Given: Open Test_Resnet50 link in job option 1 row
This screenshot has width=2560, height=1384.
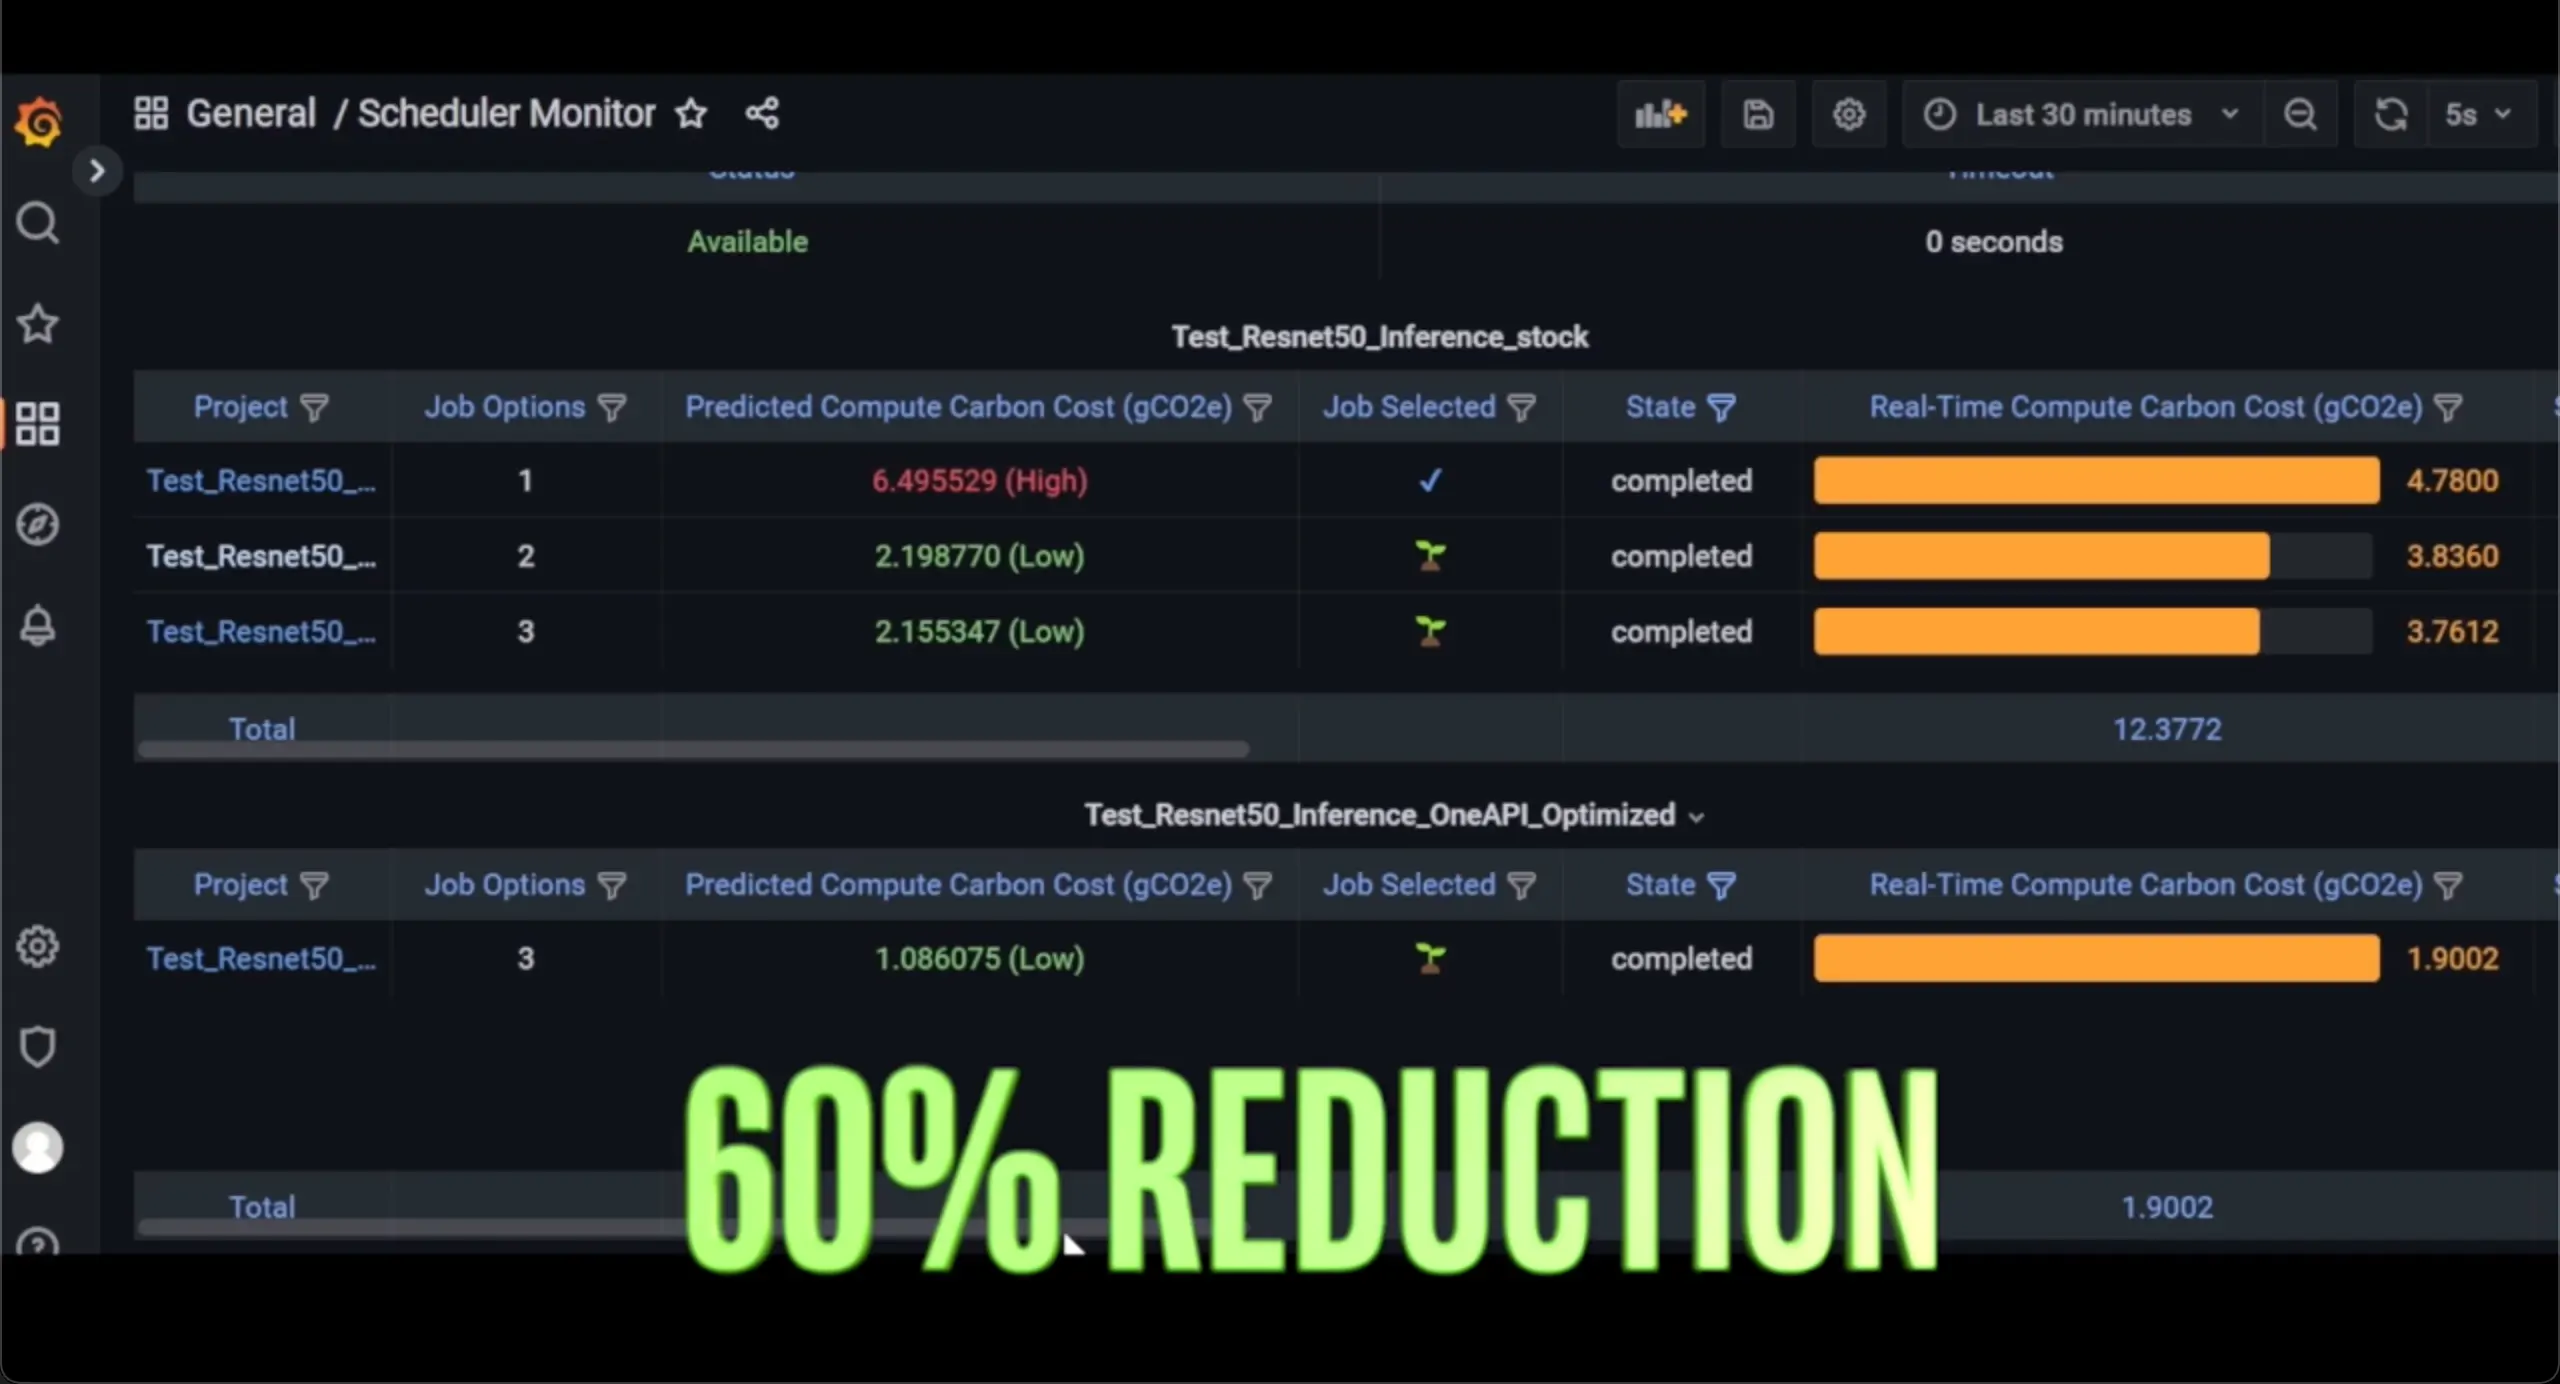Looking at the screenshot, I should 261,481.
